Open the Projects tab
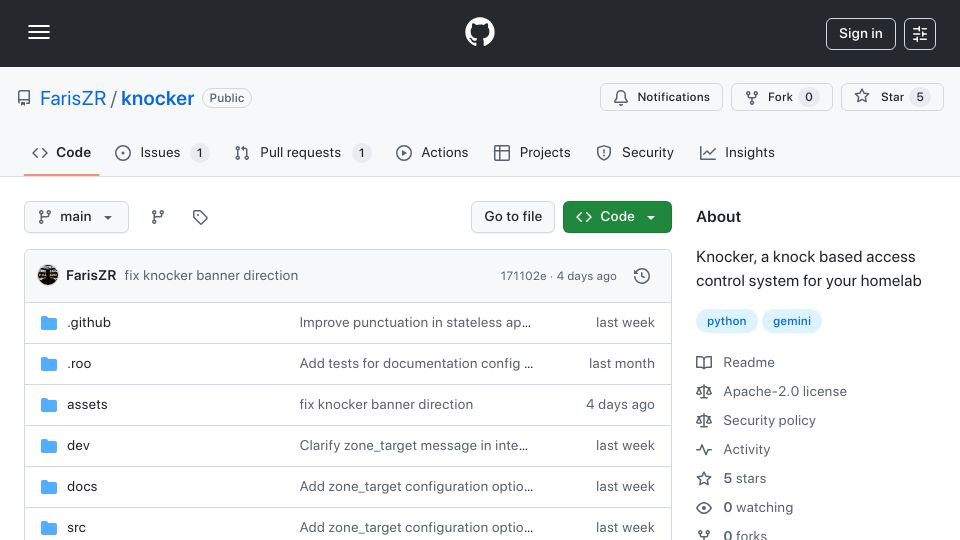This screenshot has height=540, width=960. [531, 152]
